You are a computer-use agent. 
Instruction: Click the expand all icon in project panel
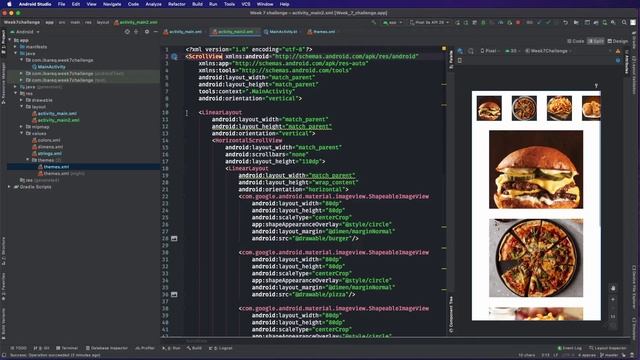coord(136,32)
